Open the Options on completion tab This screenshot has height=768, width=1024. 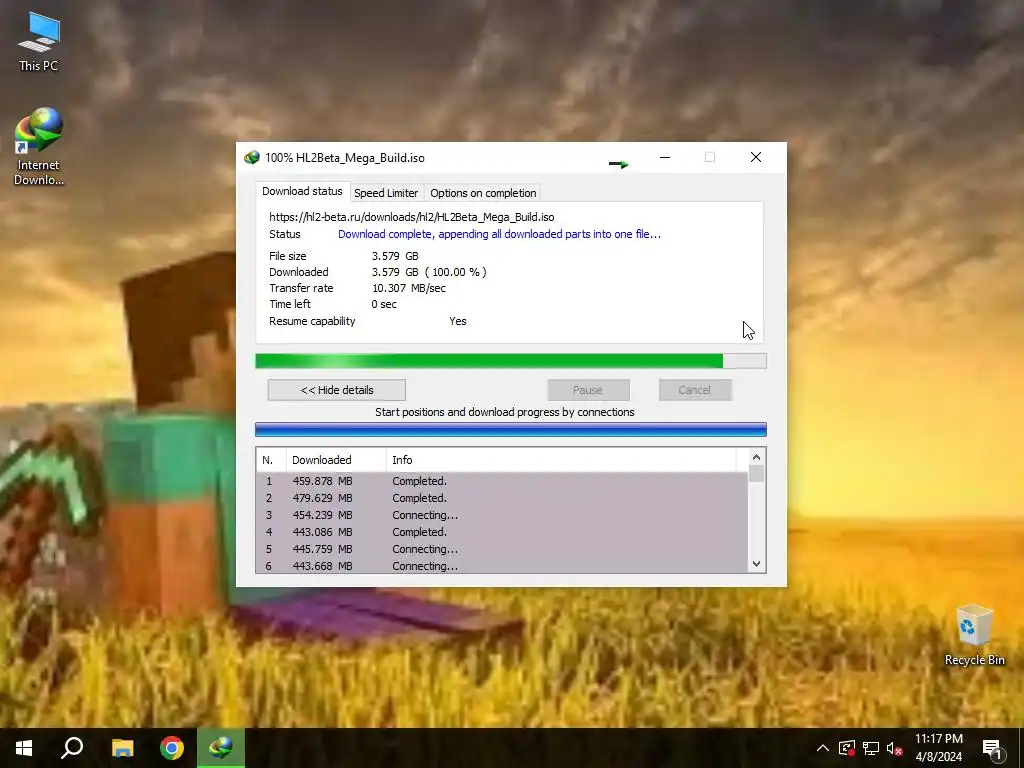point(483,193)
